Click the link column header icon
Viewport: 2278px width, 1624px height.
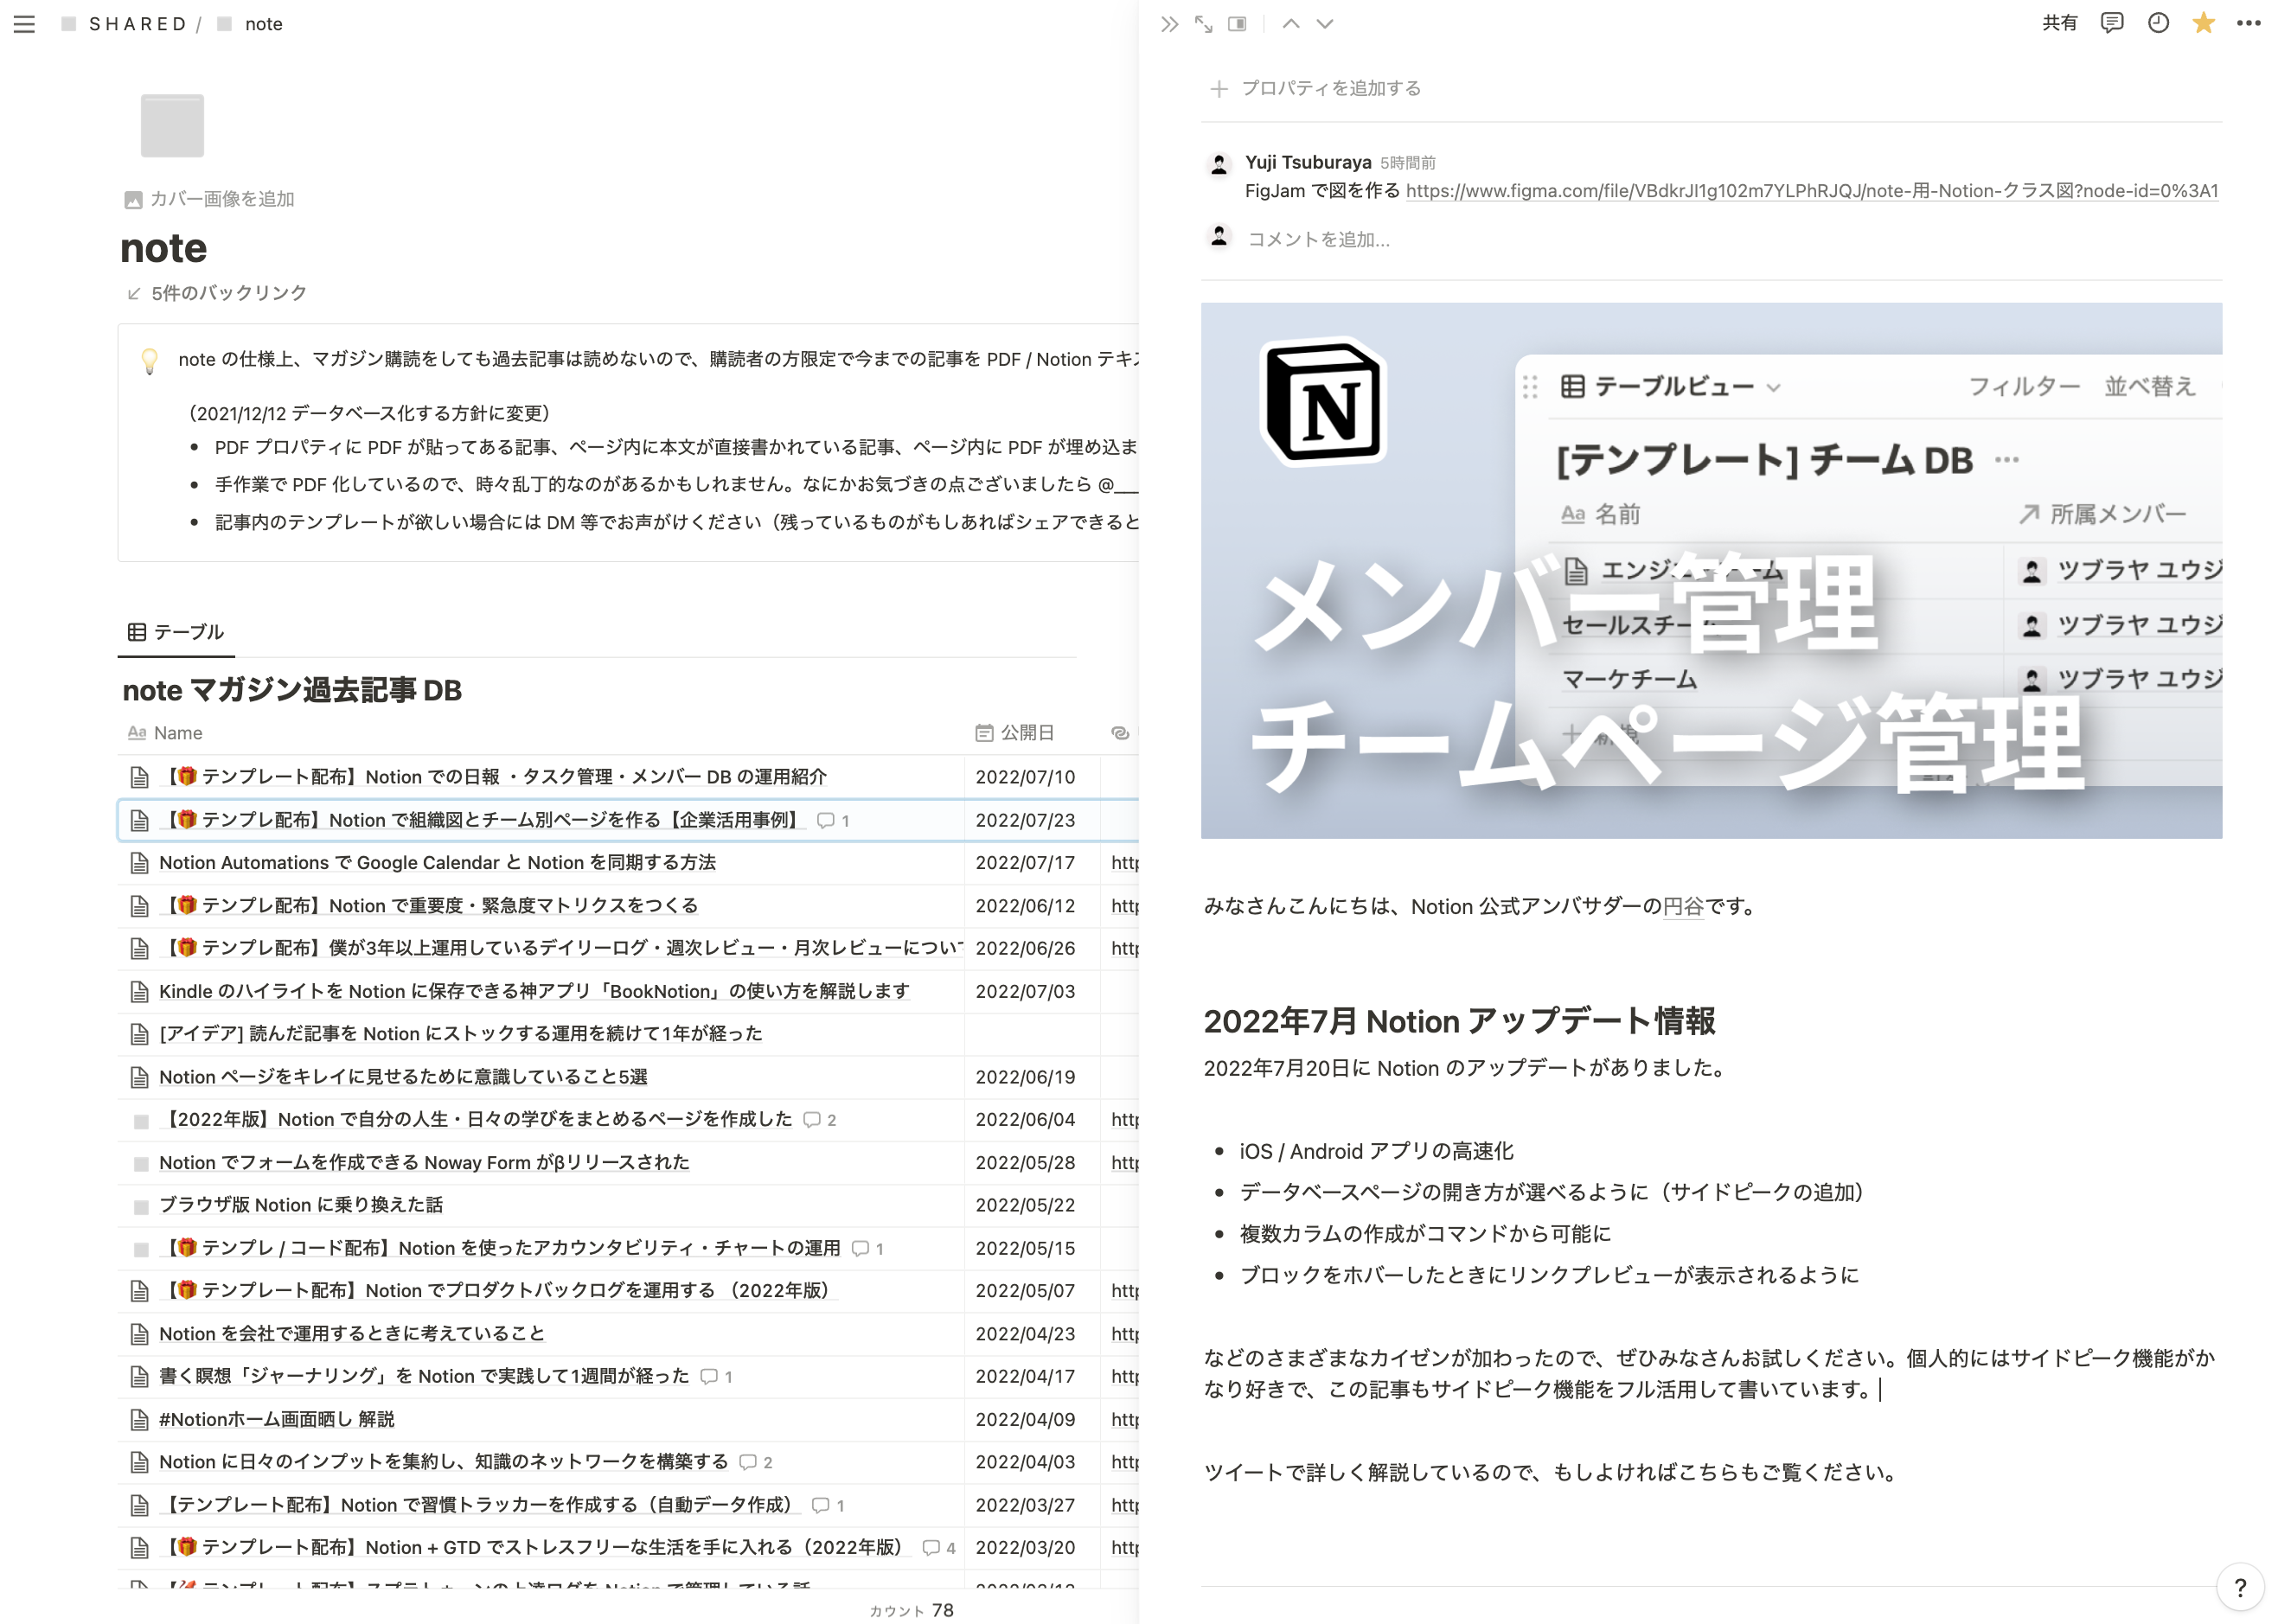point(1120,733)
